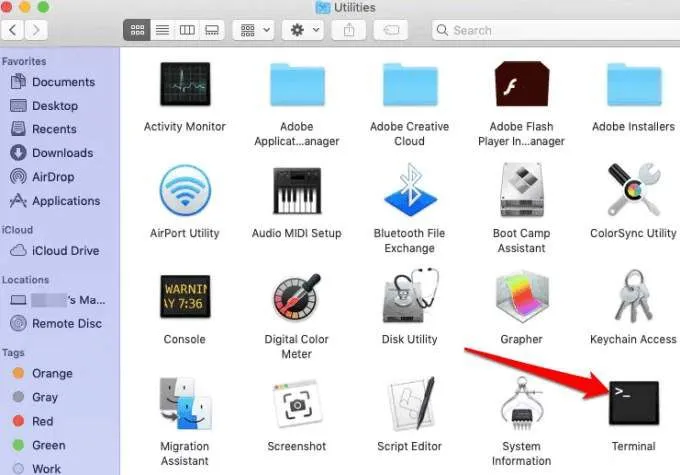This screenshot has height=475, width=680.
Task: Click the iCloud section header
Action: 17,229
